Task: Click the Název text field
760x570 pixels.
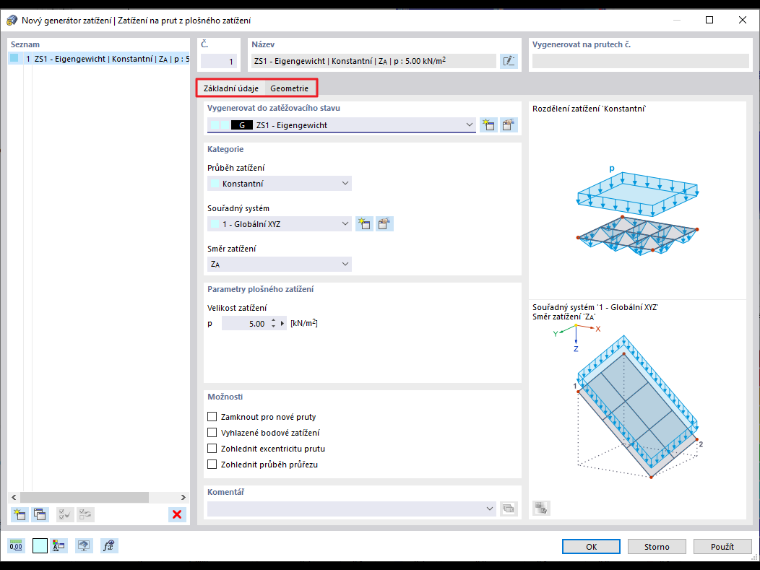Action: point(373,61)
